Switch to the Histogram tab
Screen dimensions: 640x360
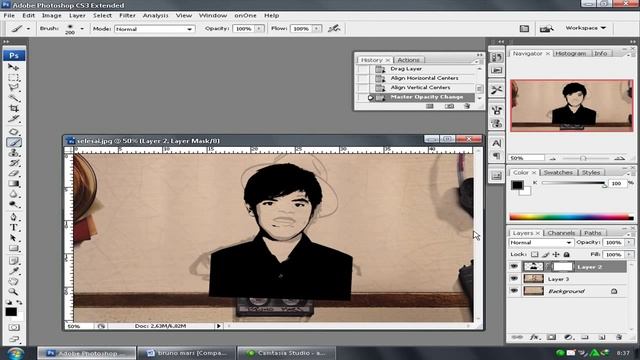point(571,53)
